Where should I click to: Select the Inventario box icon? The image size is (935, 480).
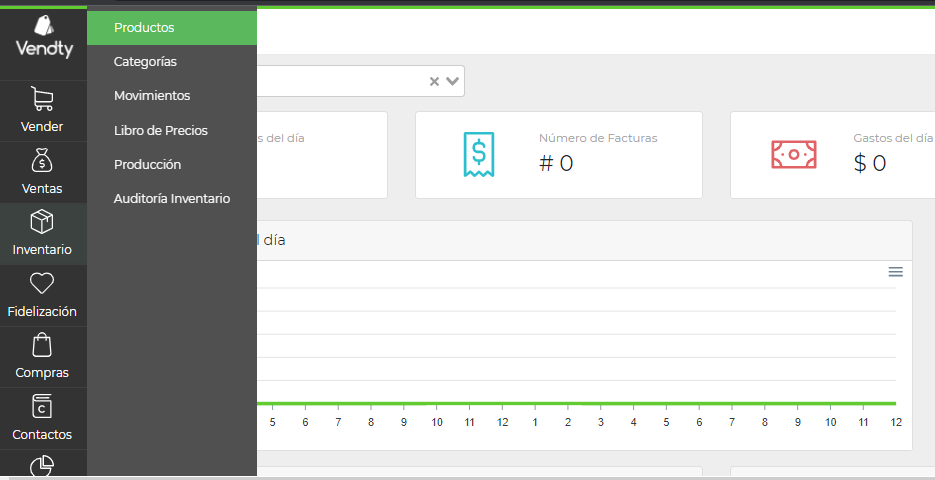point(42,222)
